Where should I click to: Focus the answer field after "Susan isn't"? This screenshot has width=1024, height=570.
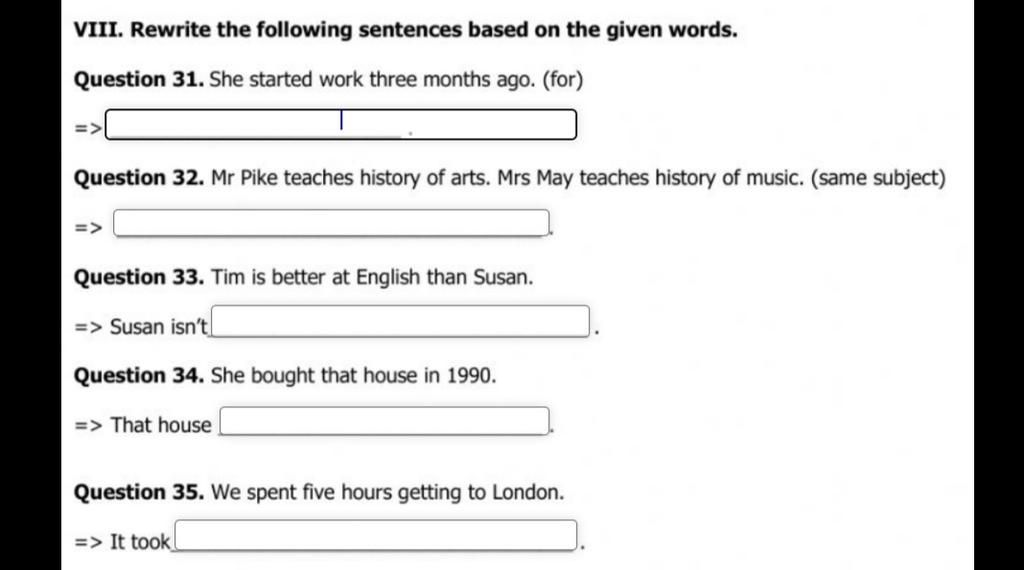[400, 321]
